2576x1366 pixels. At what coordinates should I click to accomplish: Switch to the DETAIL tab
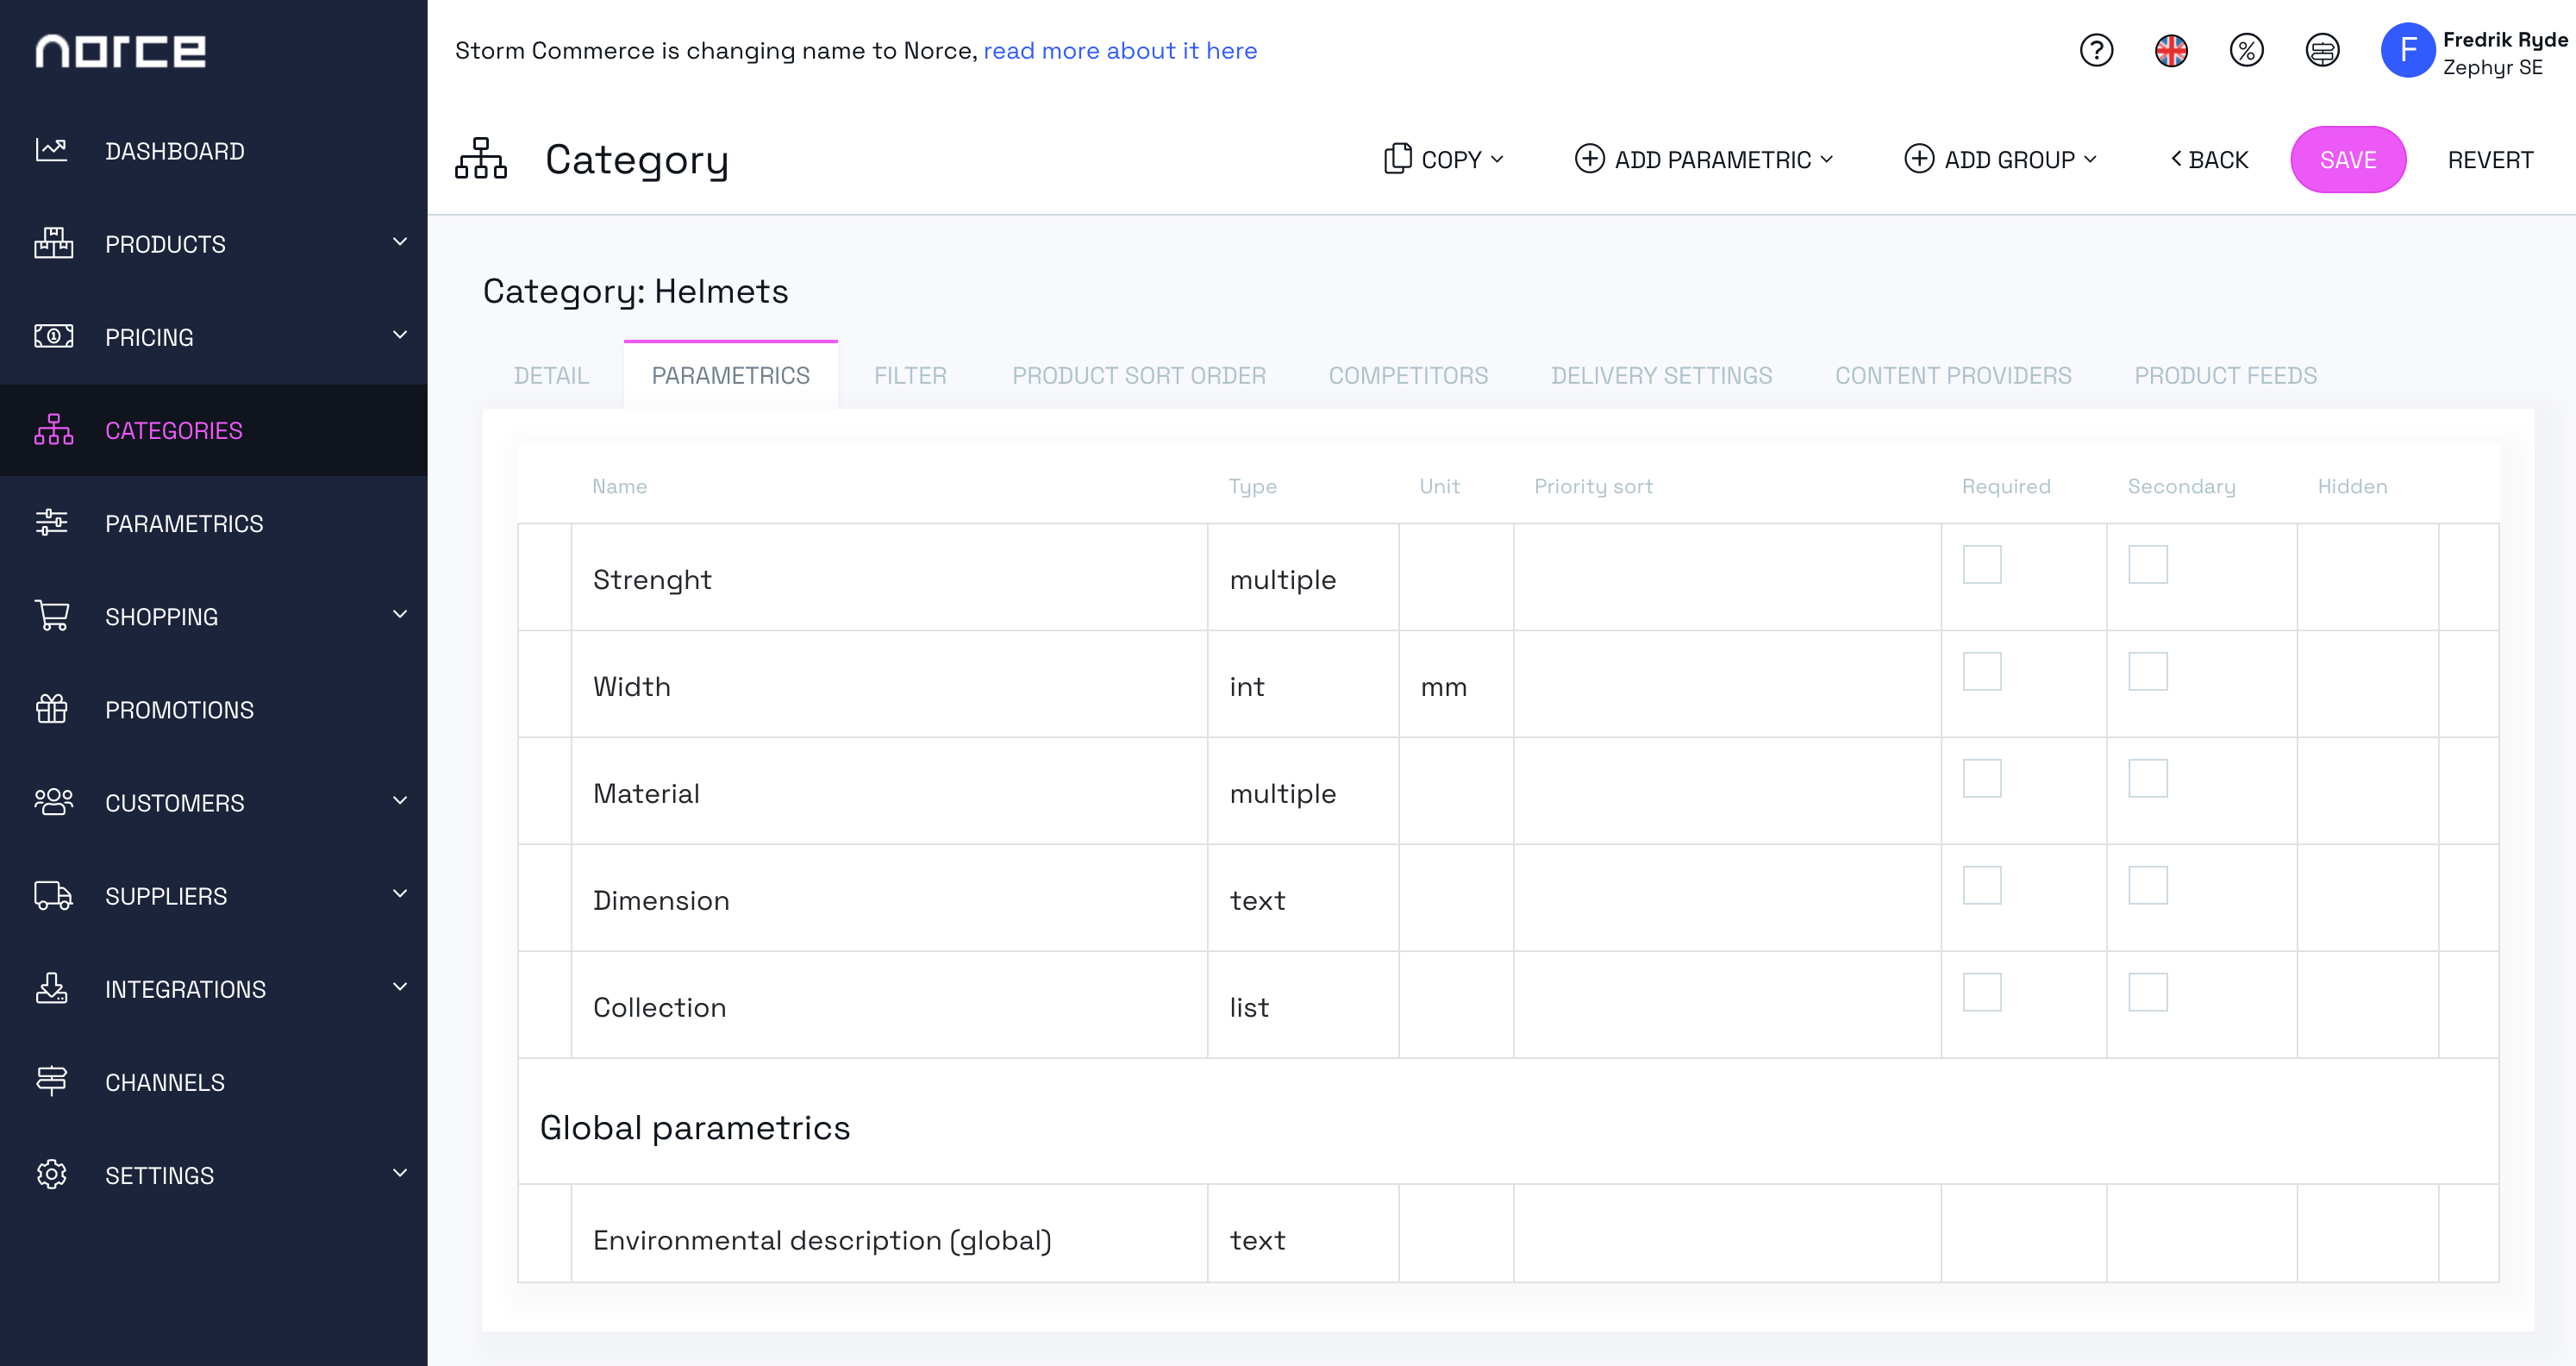pos(550,375)
